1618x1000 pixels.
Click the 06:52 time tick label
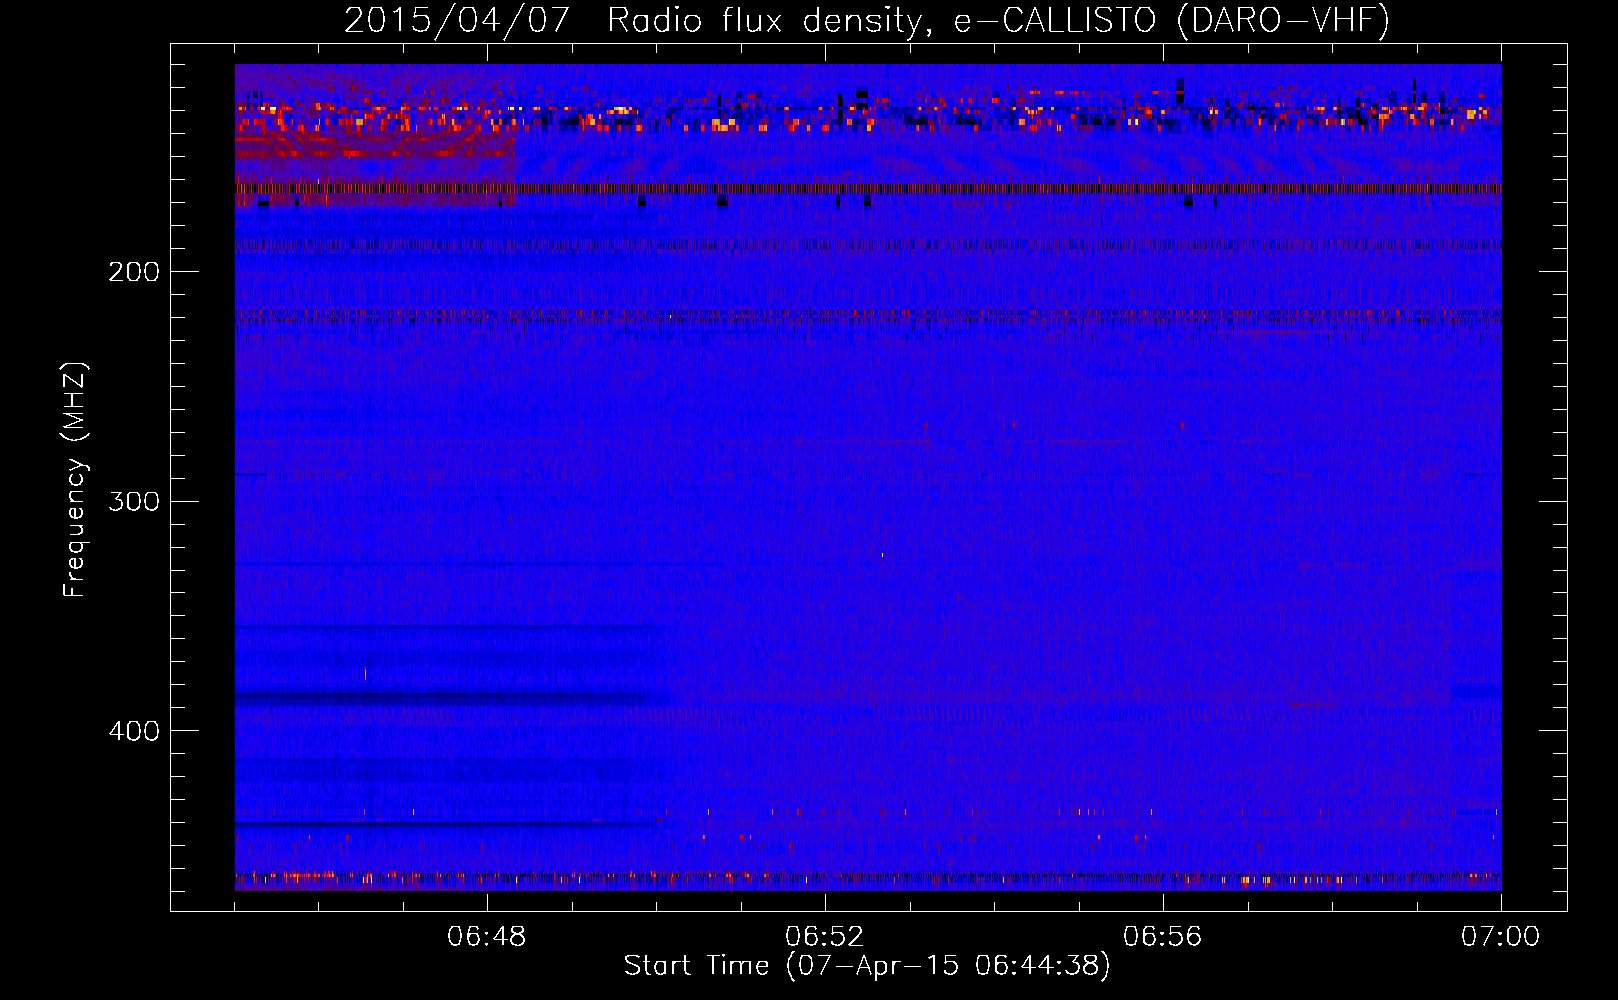click(x=825, y=937)
